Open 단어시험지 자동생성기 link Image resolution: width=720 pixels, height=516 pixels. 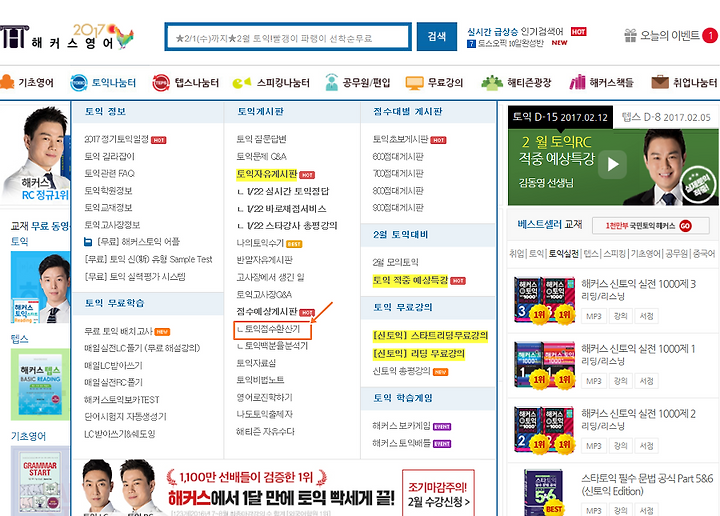125,417
